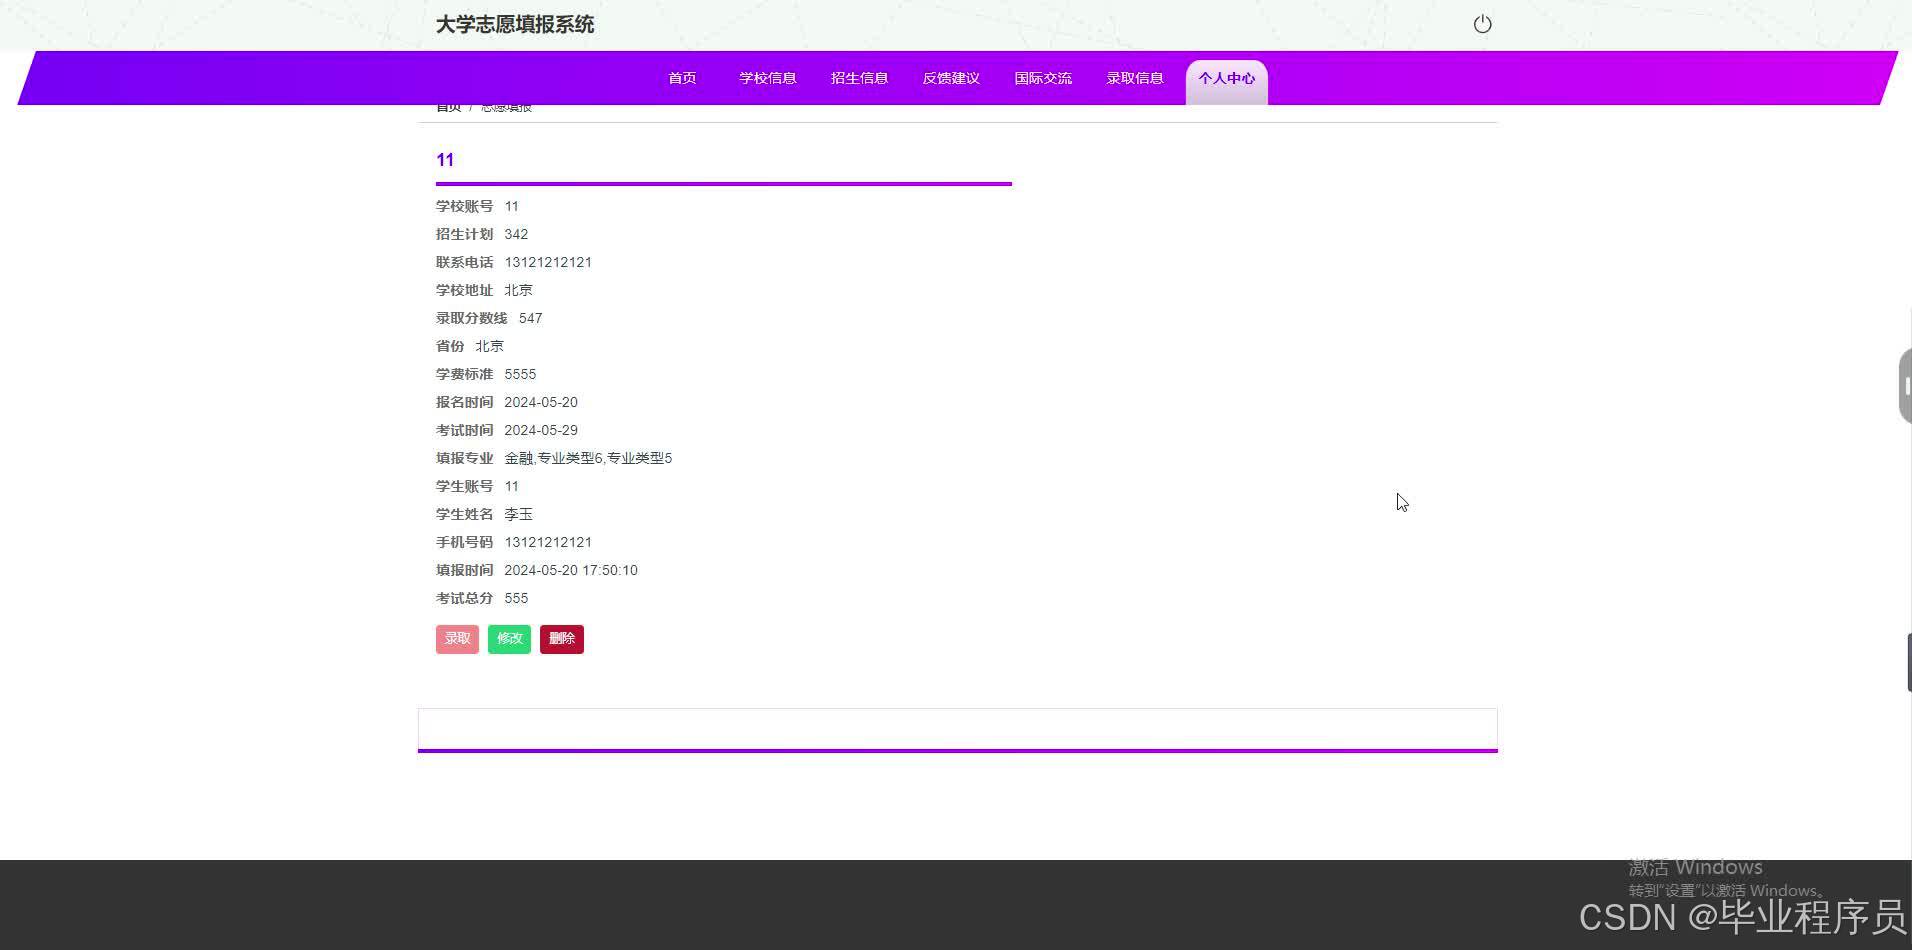Viewport: 1912px width, 950px height.
Task: Click the grey side handle at right edge
Action: point(1905,386)
